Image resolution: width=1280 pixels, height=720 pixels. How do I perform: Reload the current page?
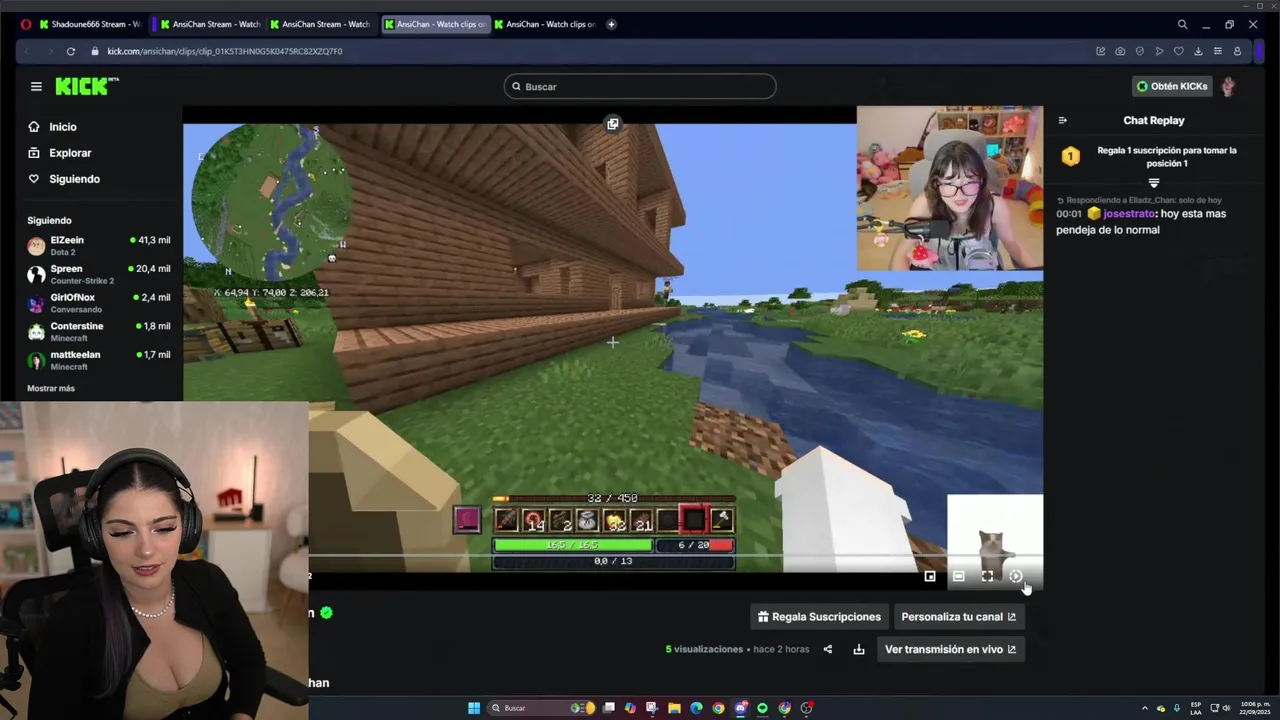click(x=71, y=51)
